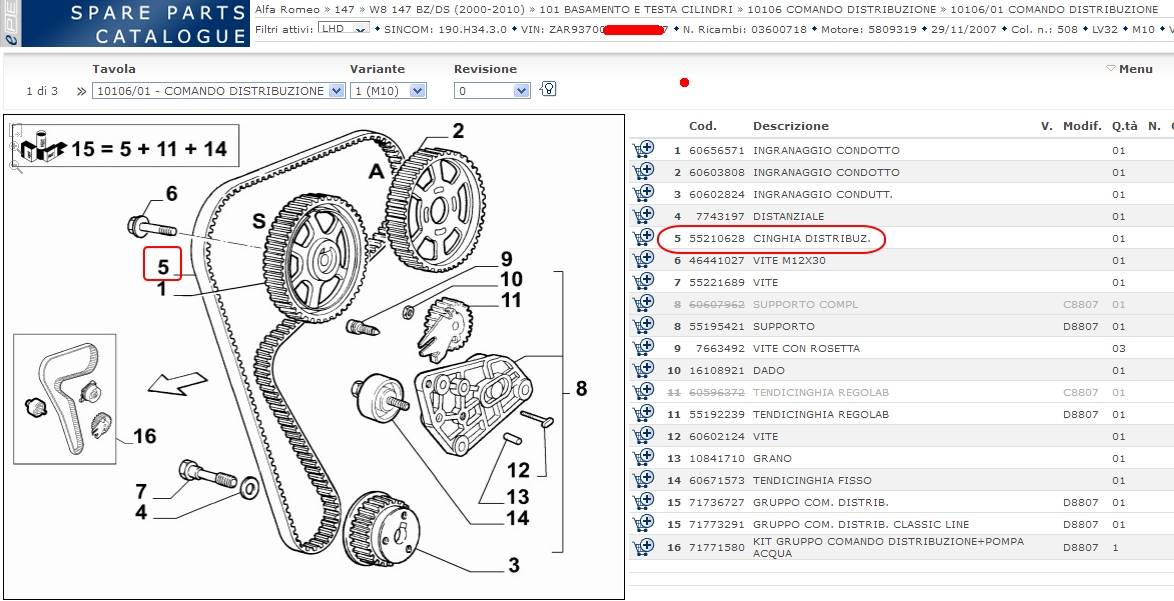Click the Spare Parts Catalogue logo
The image size is (1174, 601).
[x=124, y=23]
